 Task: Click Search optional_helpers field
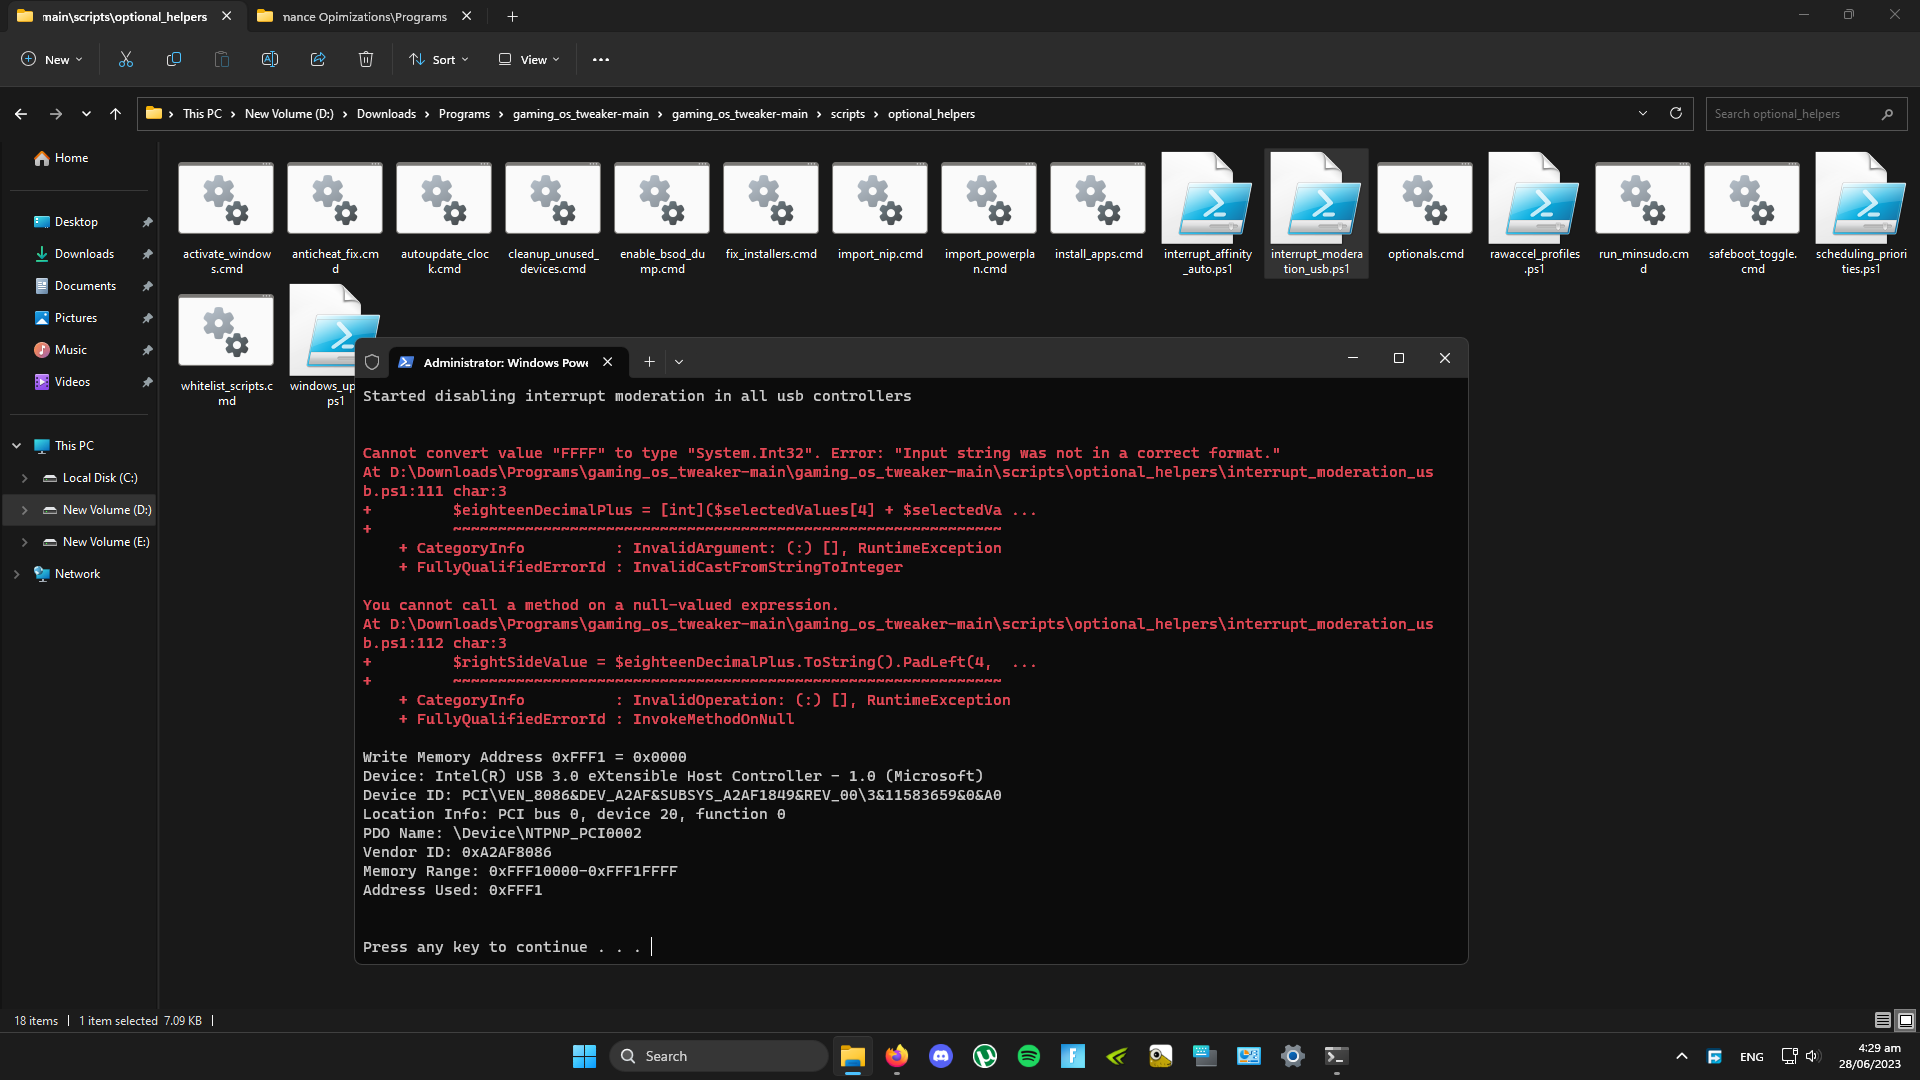pos(1806,114)
